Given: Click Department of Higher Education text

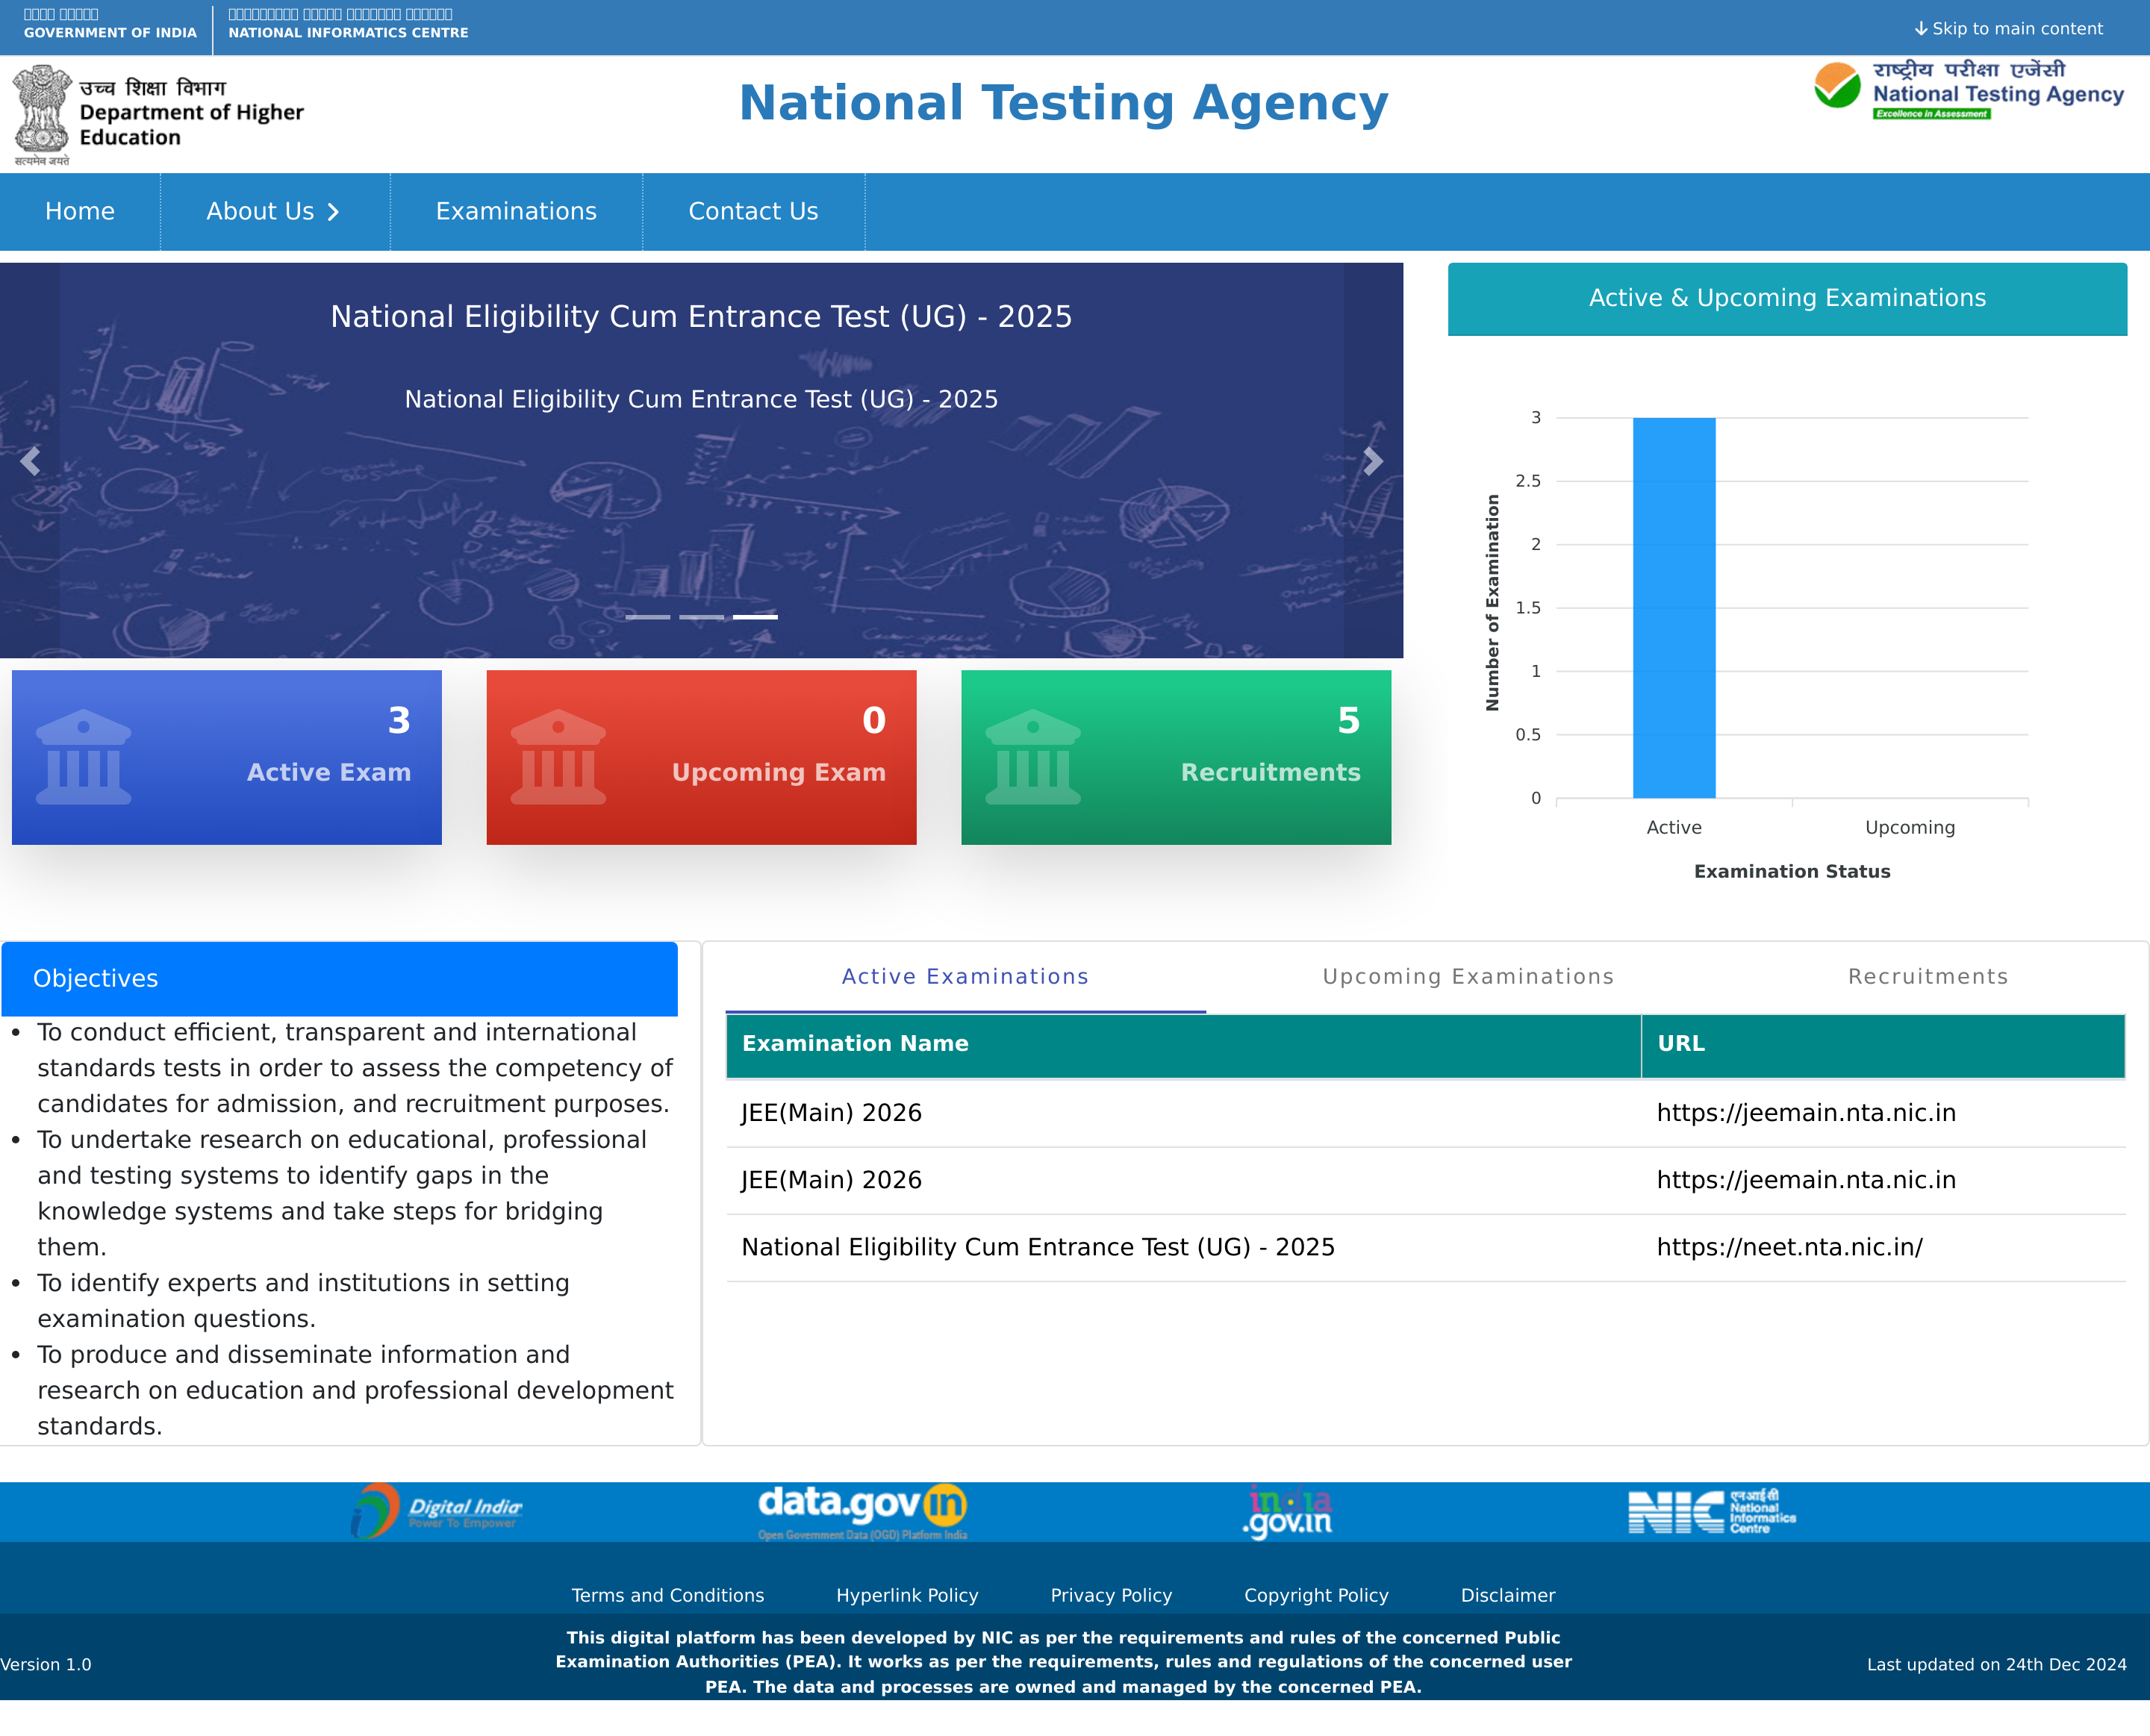Looking at the screenshot, I should (x=191, y=125).
